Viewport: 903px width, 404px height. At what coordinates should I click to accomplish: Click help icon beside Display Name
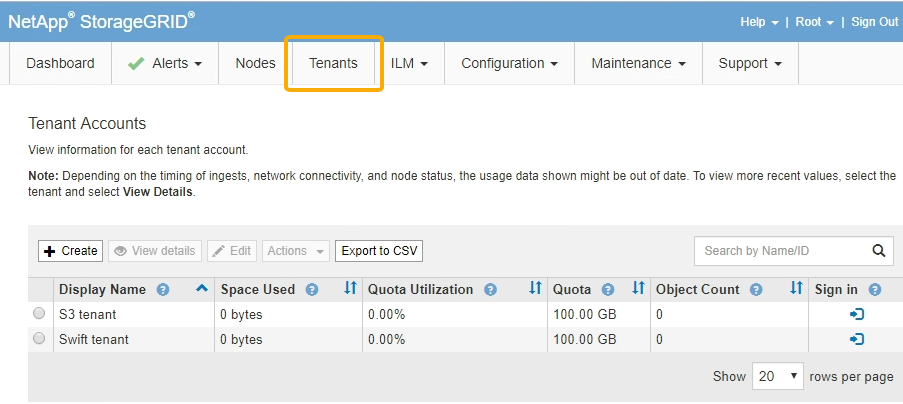[163, 290]
